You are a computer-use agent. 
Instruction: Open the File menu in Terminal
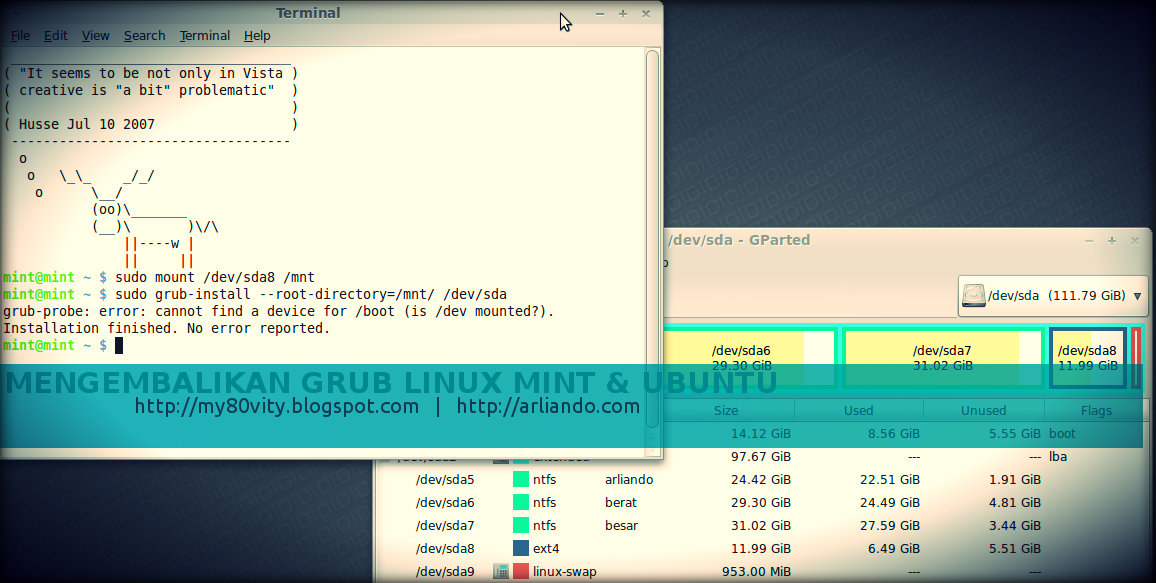21,35
